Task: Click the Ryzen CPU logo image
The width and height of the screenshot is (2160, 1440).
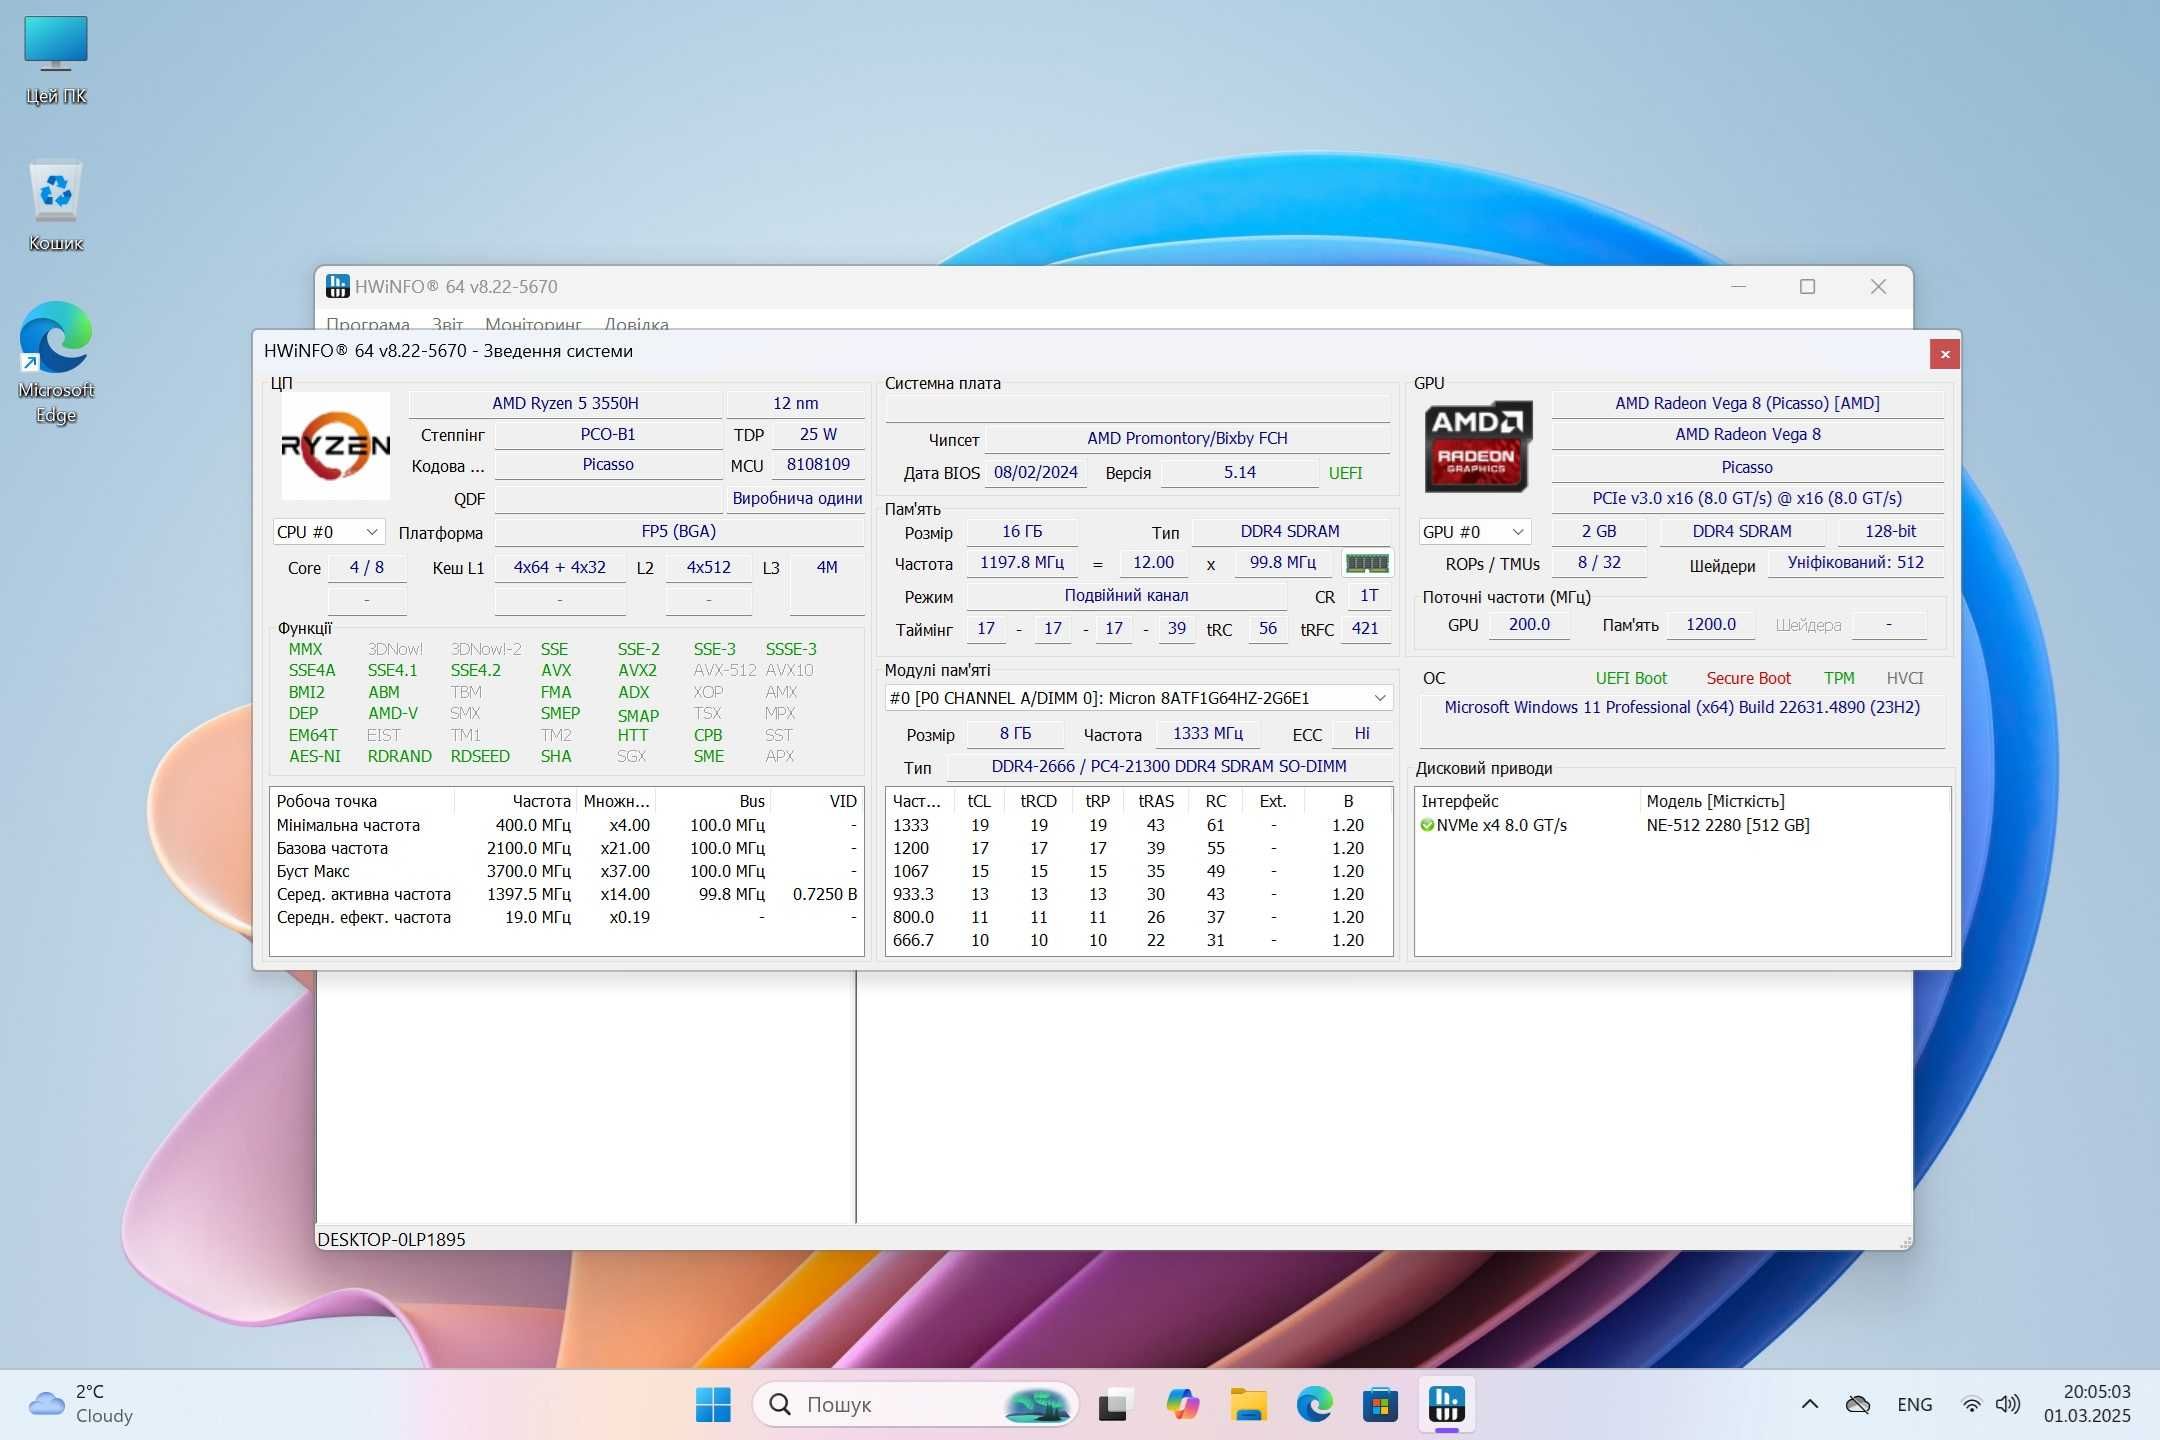Action: point(335,446)
